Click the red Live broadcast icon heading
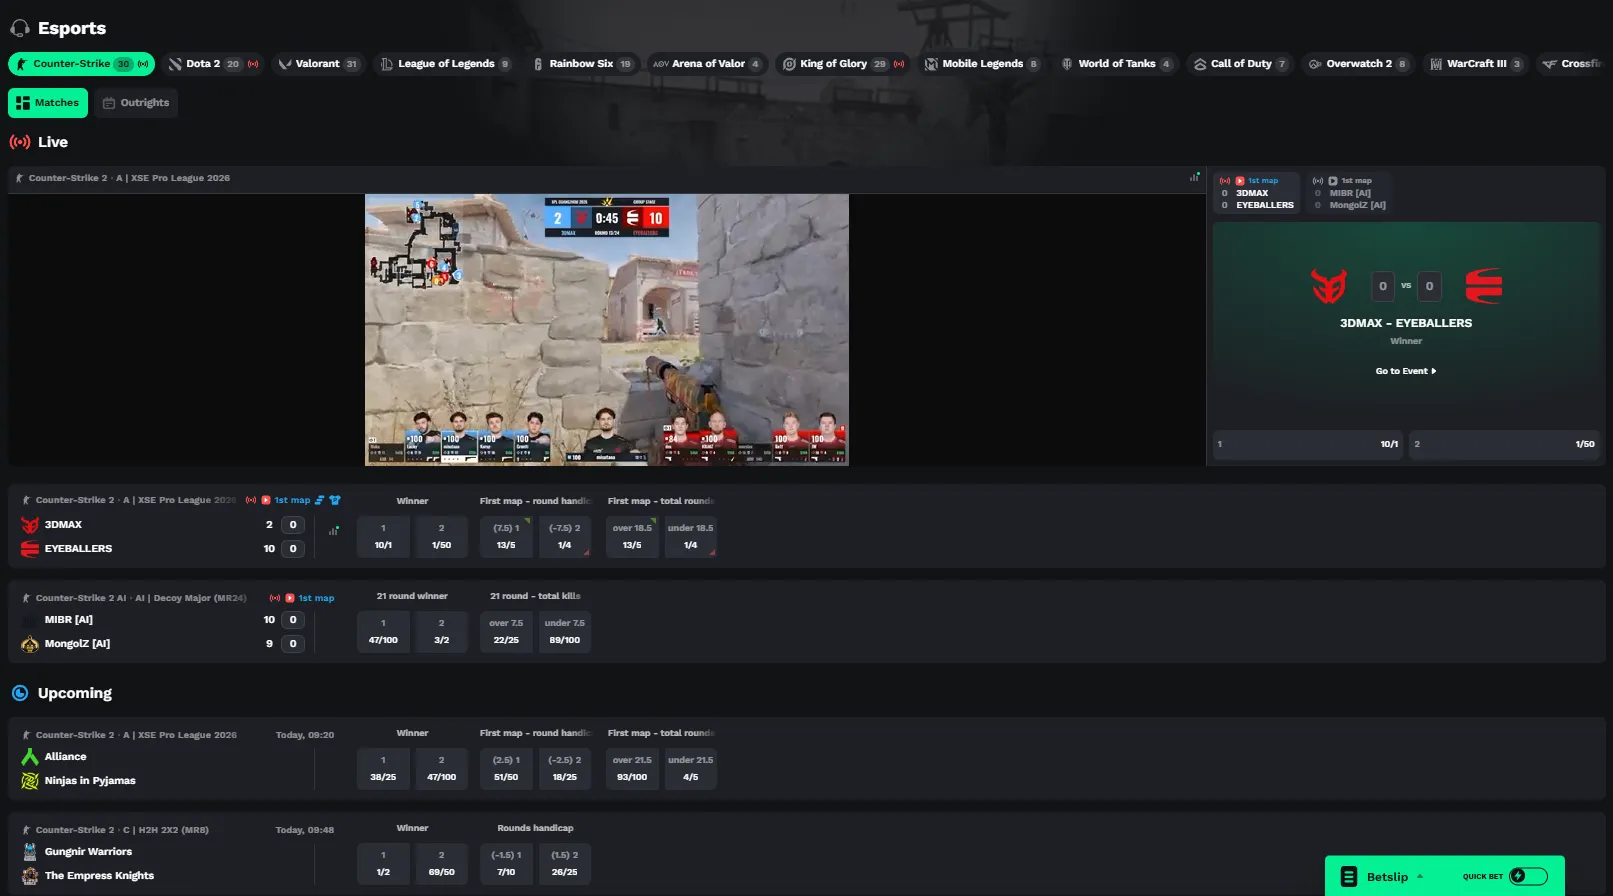Viewport: 1613px width, 896px height. (19, 142)
